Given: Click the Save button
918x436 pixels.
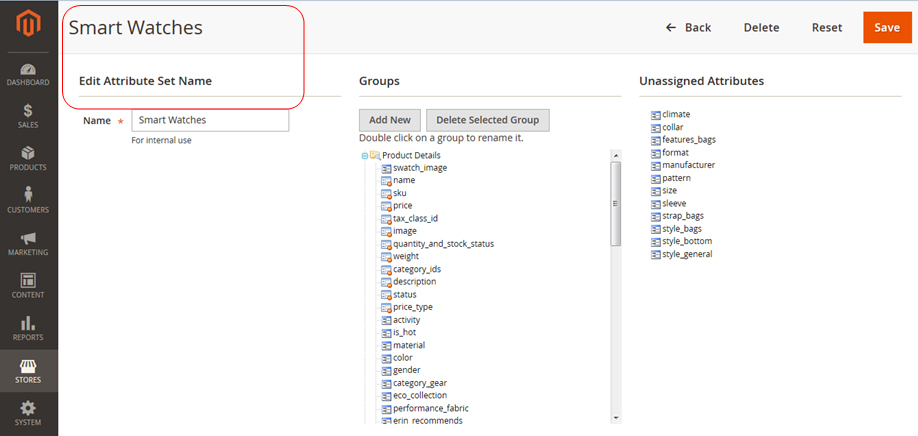Looking at the screenshot, I should coord(887,28).
